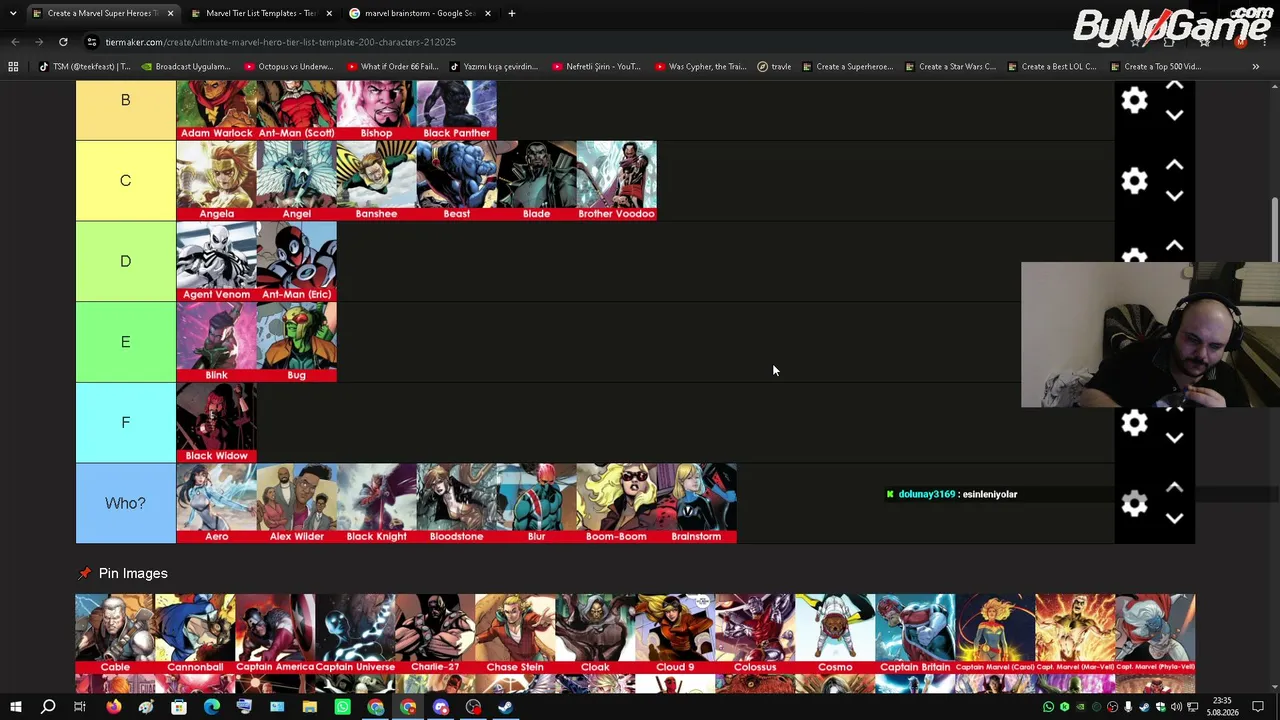Go back to previous page

pyautogui.click(x=15, y=42)
